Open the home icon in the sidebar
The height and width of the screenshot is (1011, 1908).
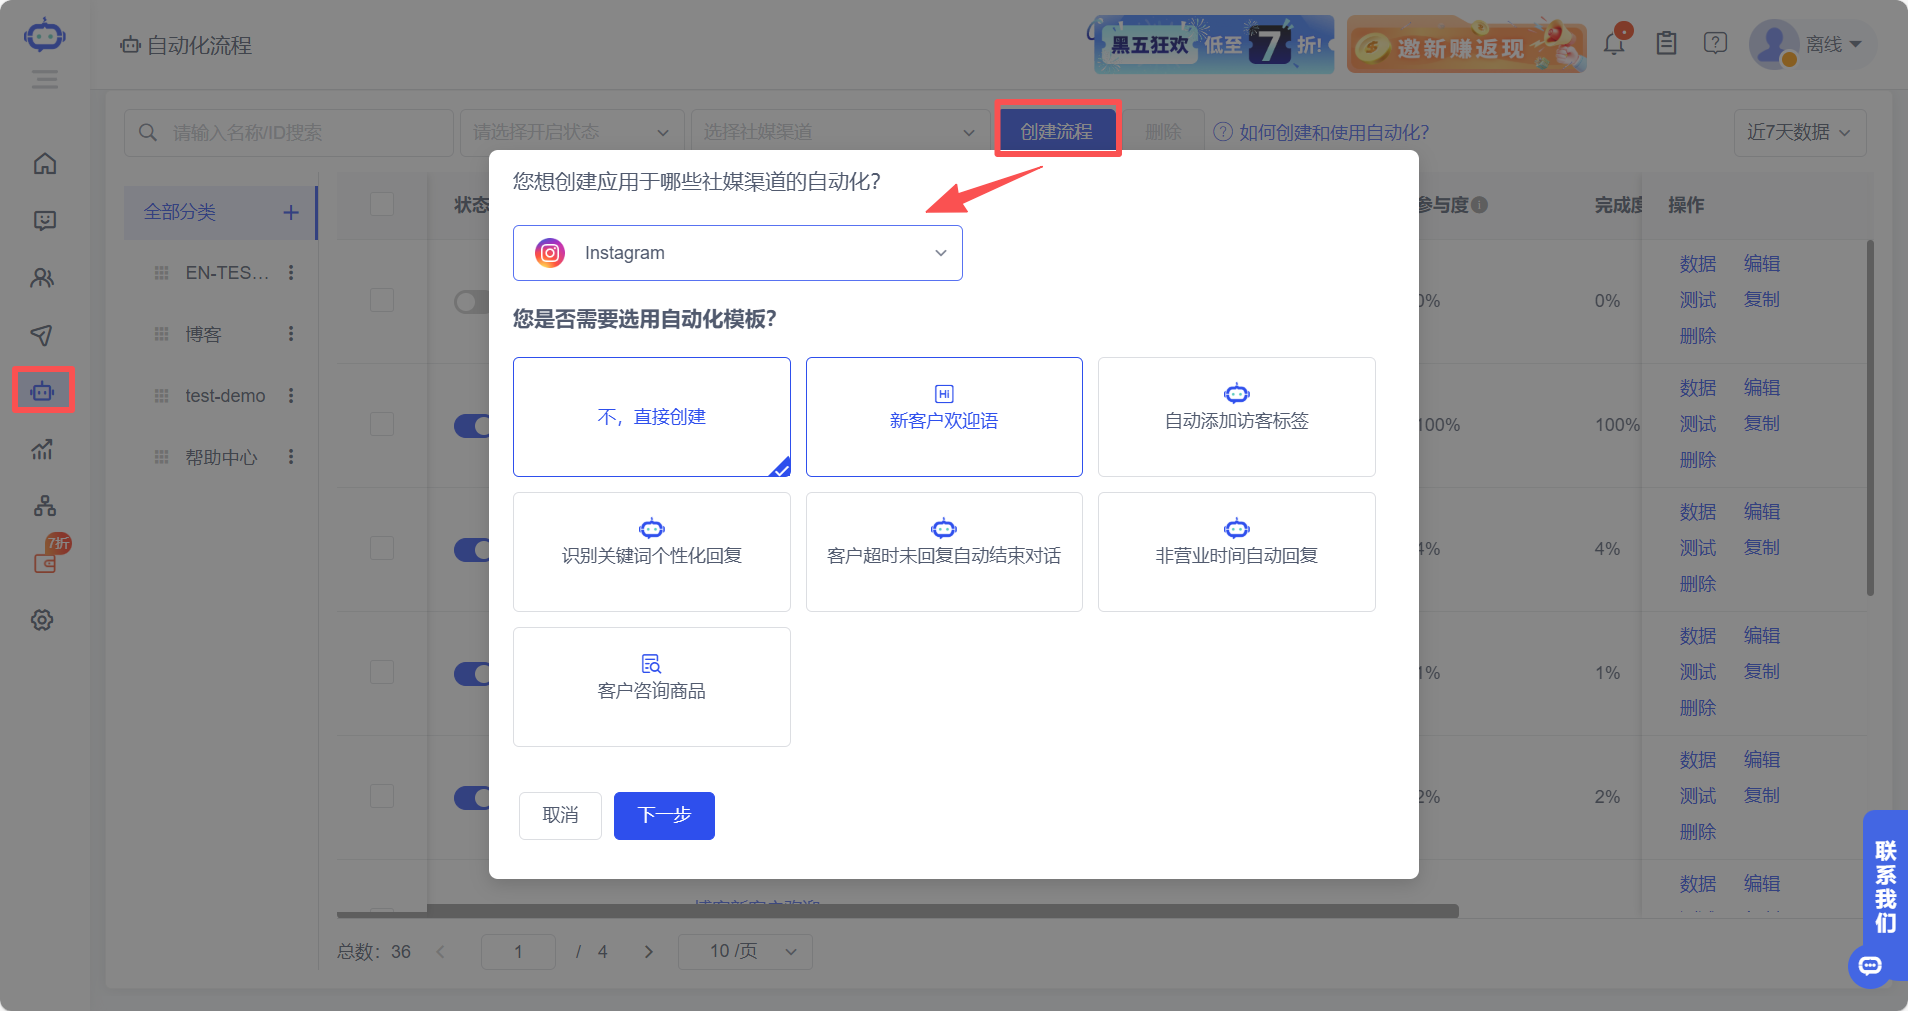45,164
